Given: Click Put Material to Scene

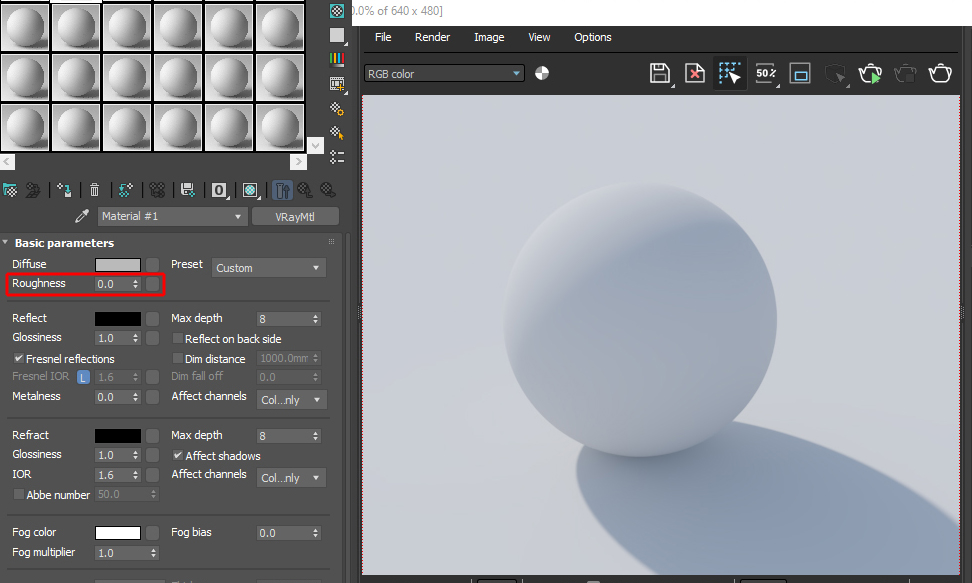Looking at the screenshot, I should coord(33,190).
